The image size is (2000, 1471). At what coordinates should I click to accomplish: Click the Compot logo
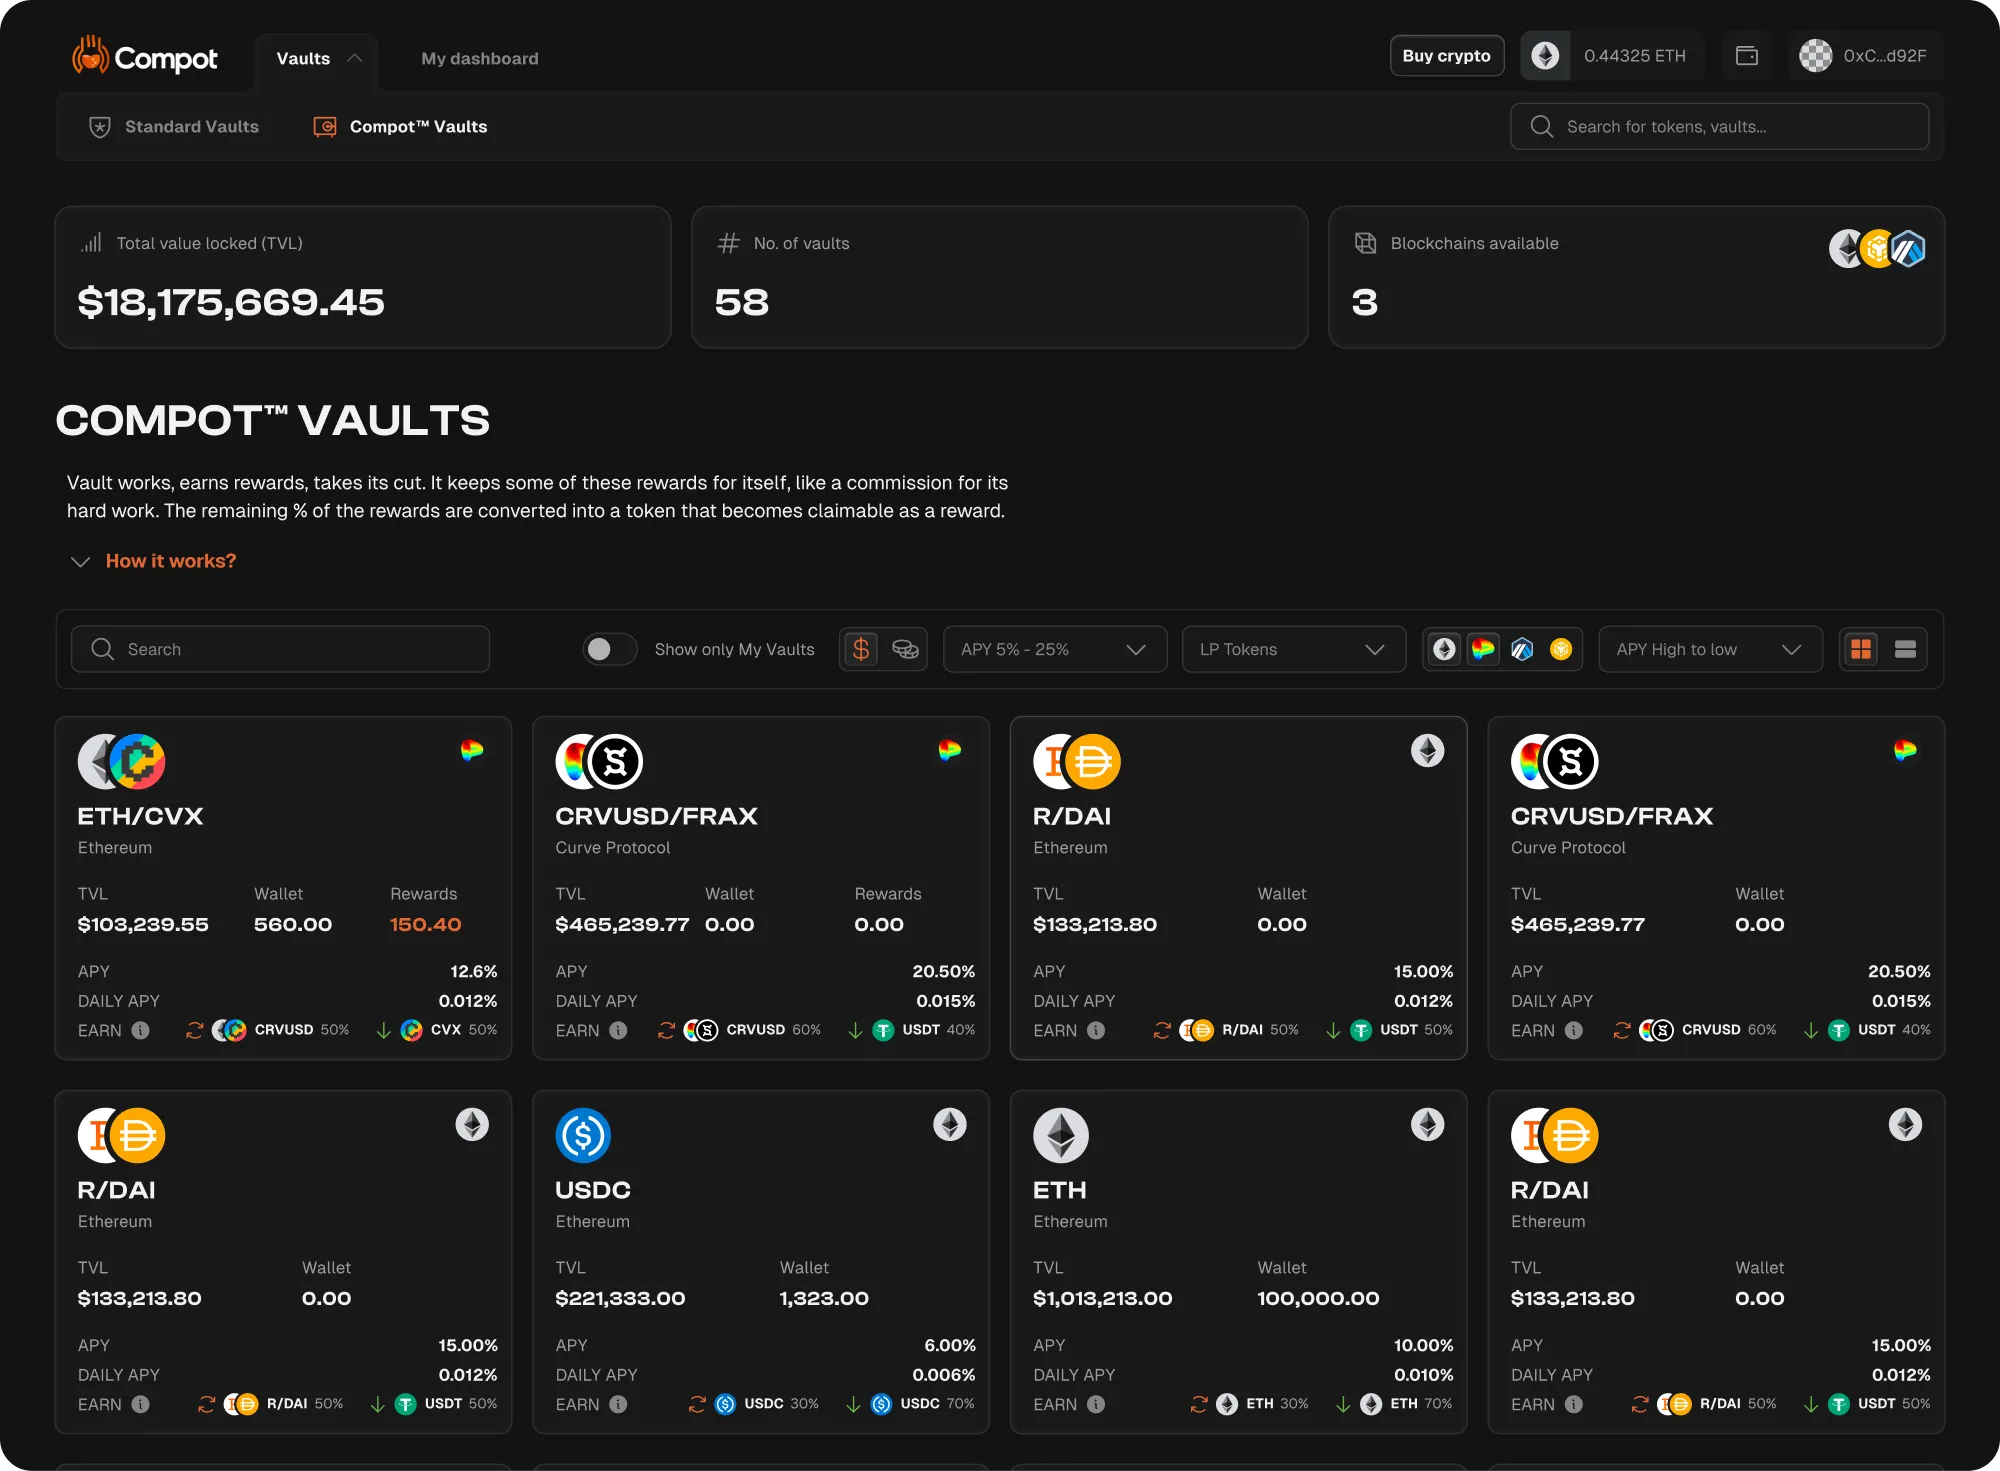[144, 57]
